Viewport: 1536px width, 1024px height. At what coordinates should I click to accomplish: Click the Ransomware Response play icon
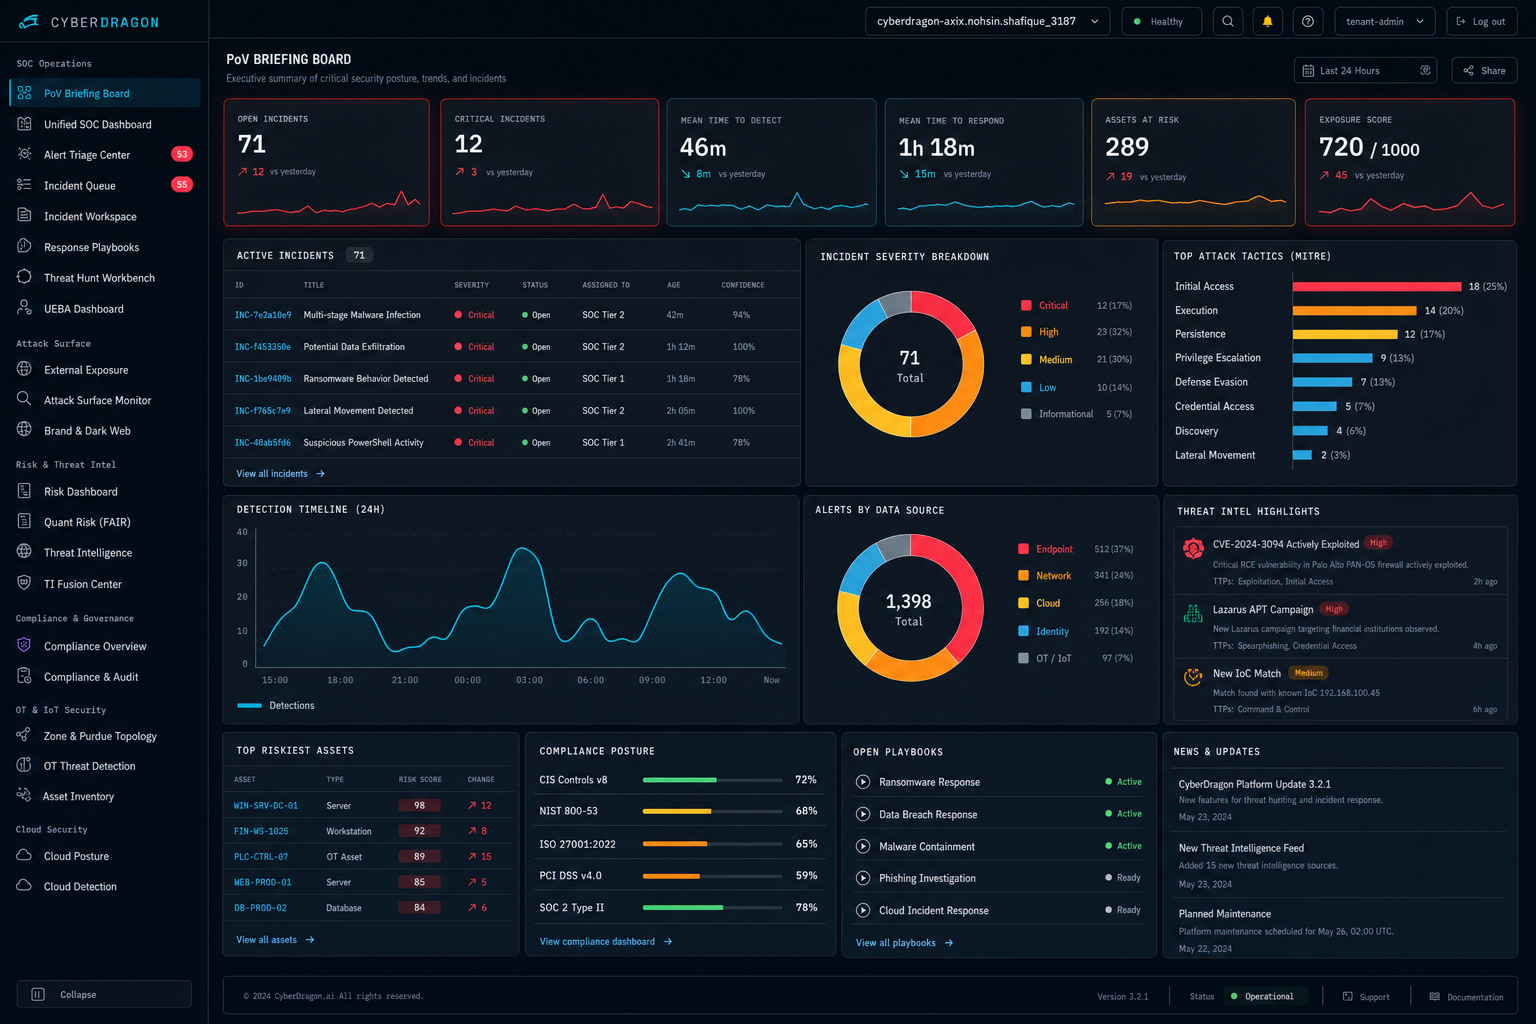tap(863, 782)
